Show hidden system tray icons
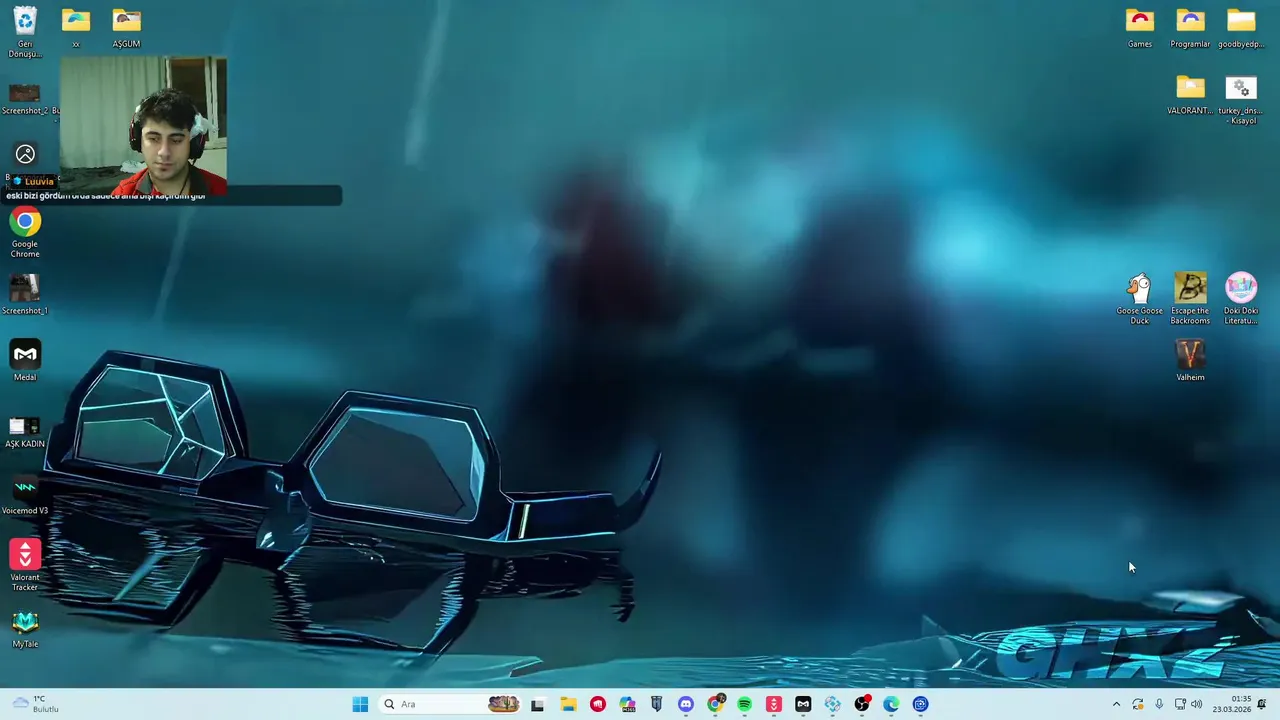The width and height of the screenshot is (1280, 720). (x=1116, y=704)
